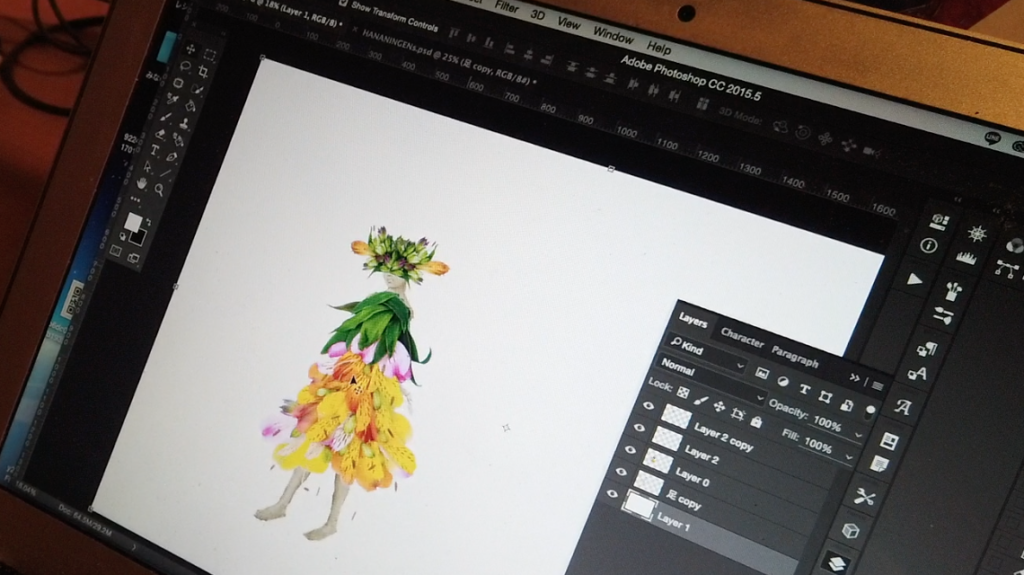Viewport: 1024px width, 575px height.
Task: Change screen mode icon in toolbar
Action: pyautogui.click(x=133, y=259)
